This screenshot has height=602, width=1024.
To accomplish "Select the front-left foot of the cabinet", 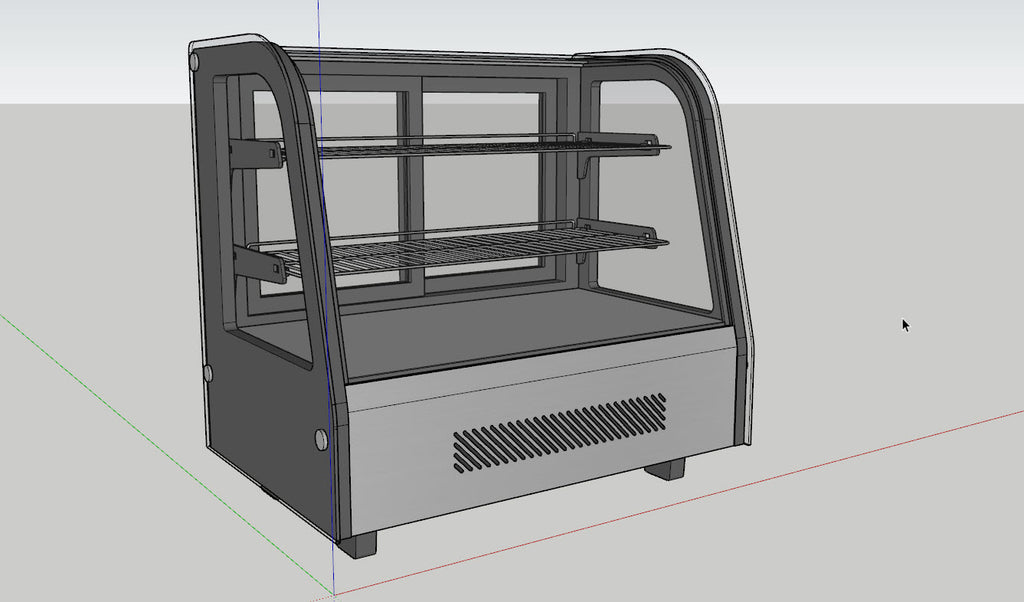I will 358,545.
